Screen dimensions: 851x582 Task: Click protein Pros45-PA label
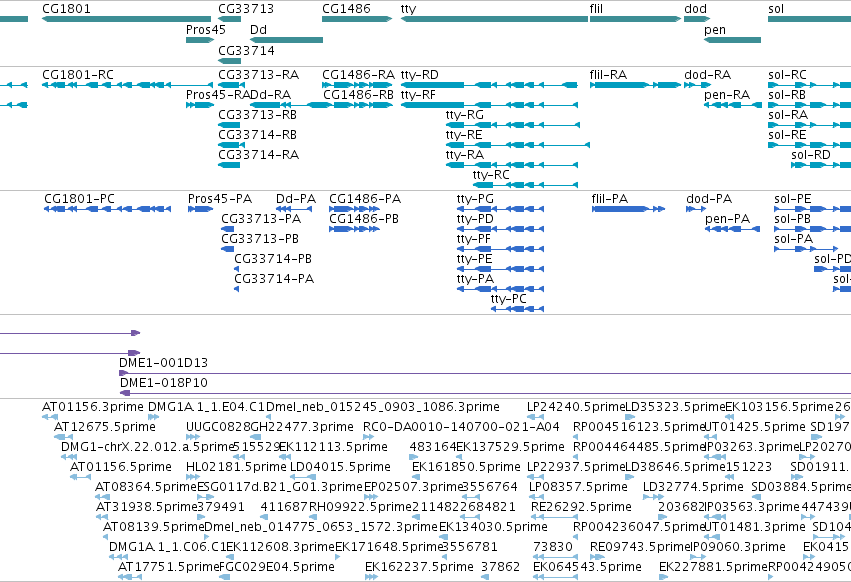tap(220, 199)
